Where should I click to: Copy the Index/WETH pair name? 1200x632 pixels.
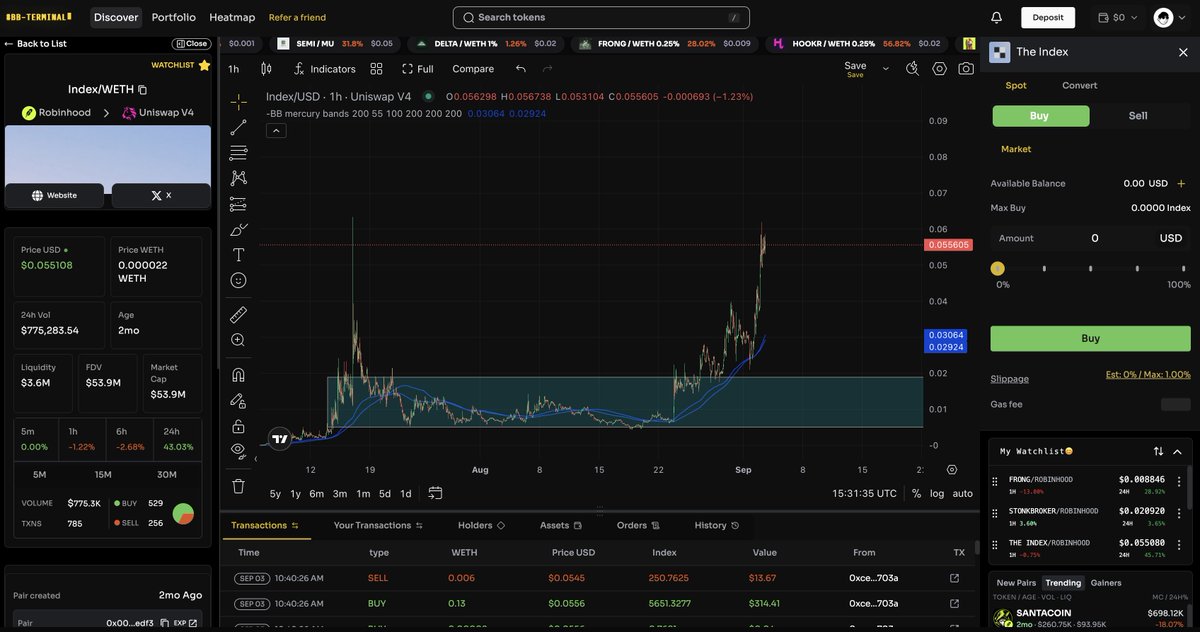(142, 89)
